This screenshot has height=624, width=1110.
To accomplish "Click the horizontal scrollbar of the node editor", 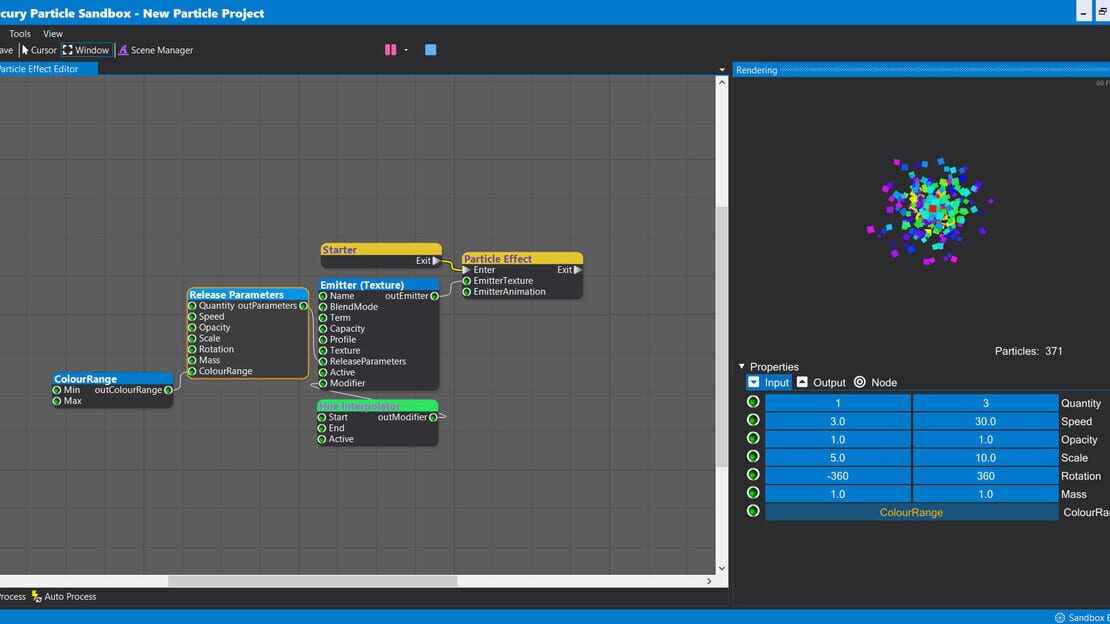I will 312,581.
